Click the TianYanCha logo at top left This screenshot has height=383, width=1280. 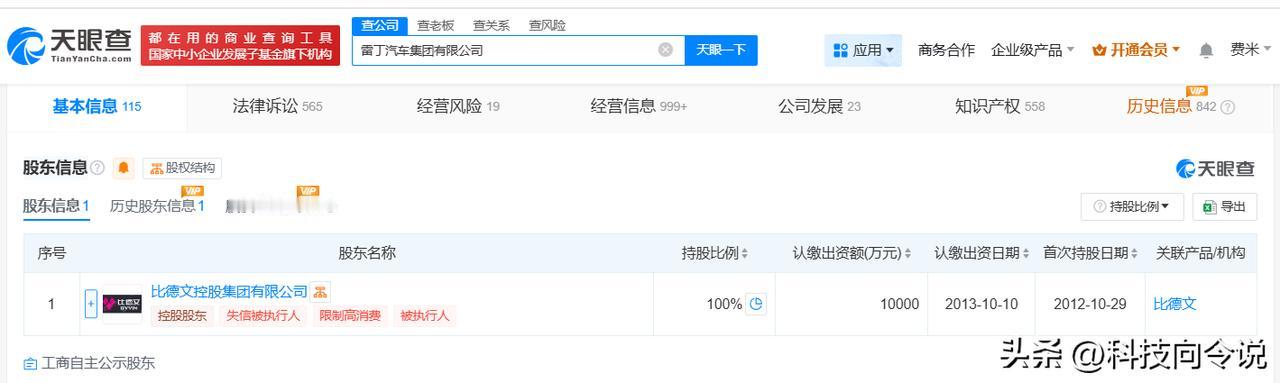pos(70,45)
